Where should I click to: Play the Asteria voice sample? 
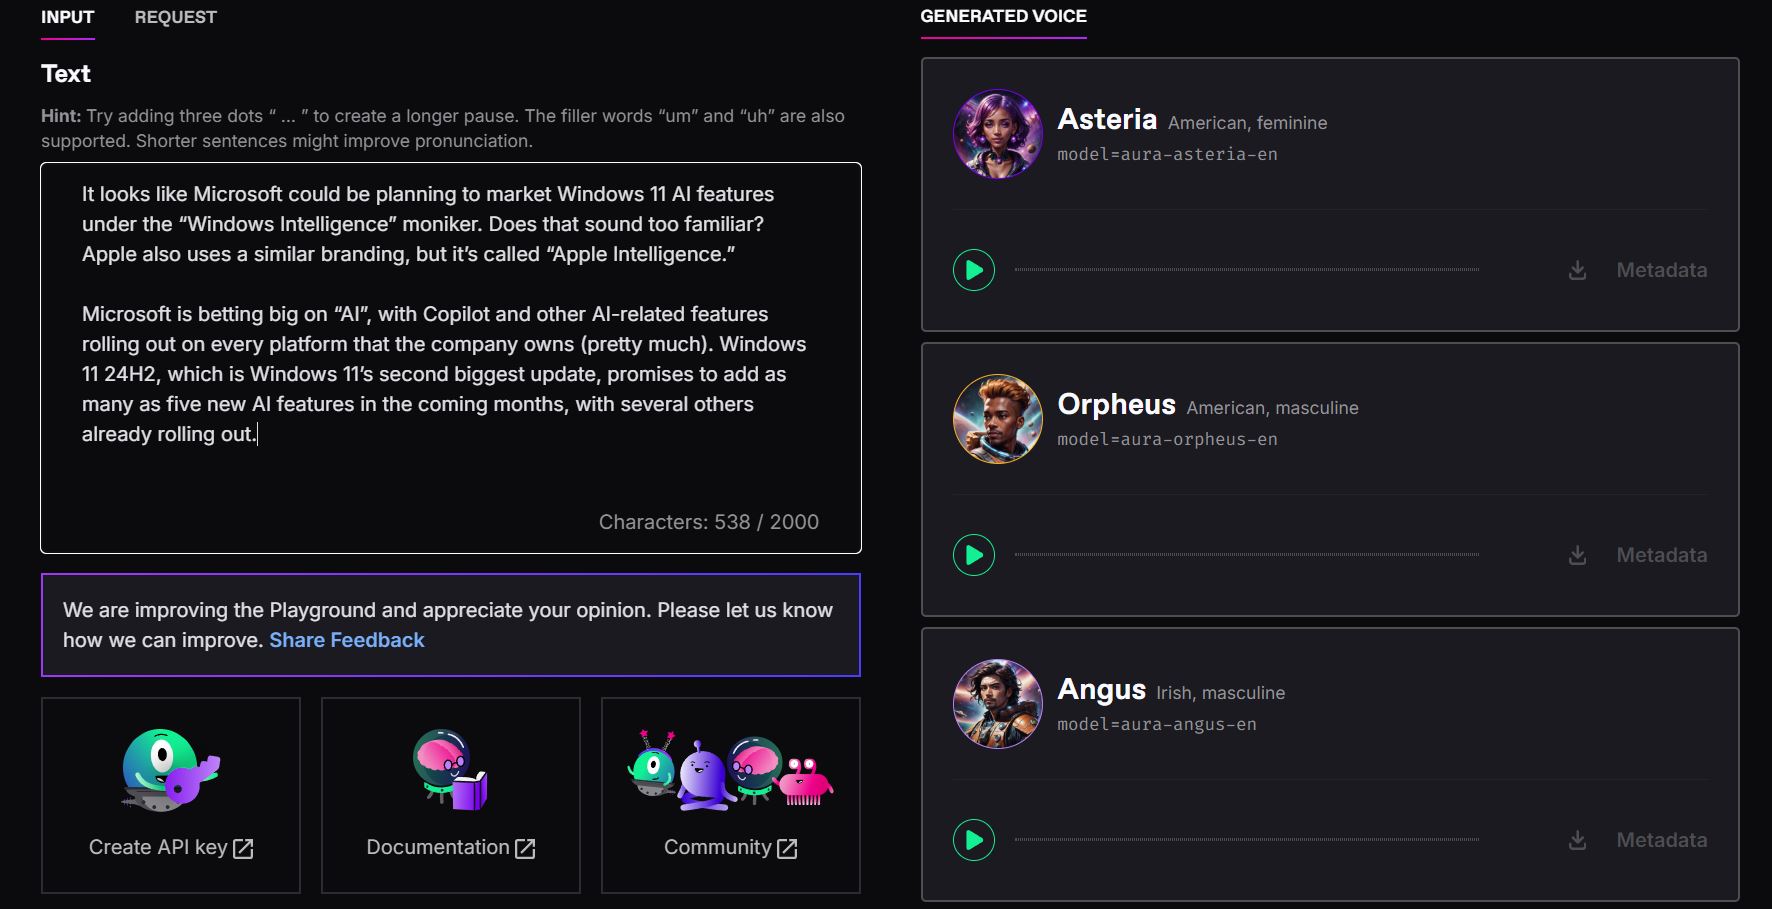click(974, 270)
